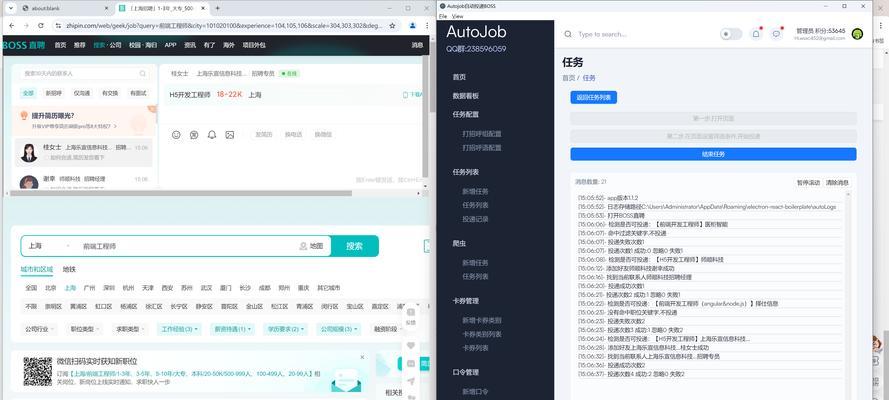Click 返回任务列表 button

594,97
